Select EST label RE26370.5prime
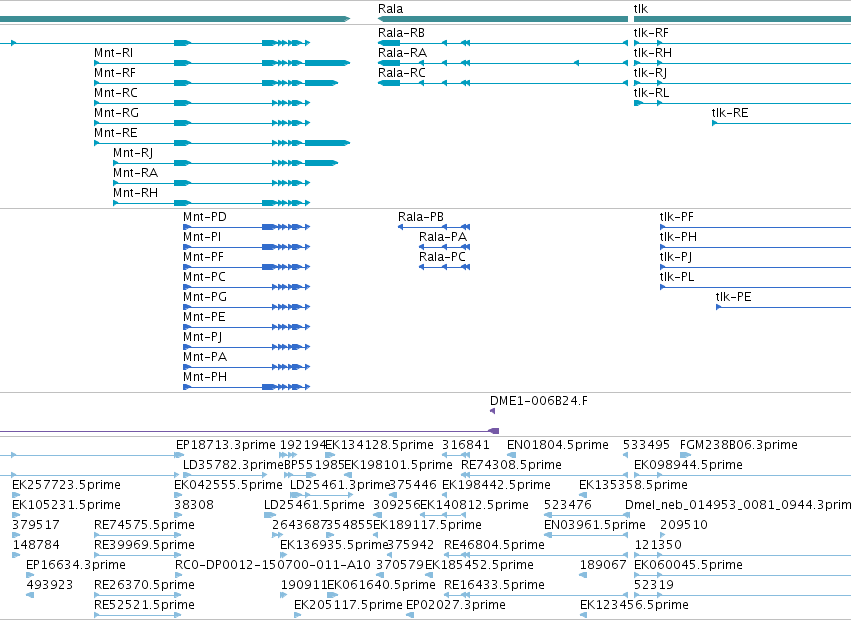 144,585
